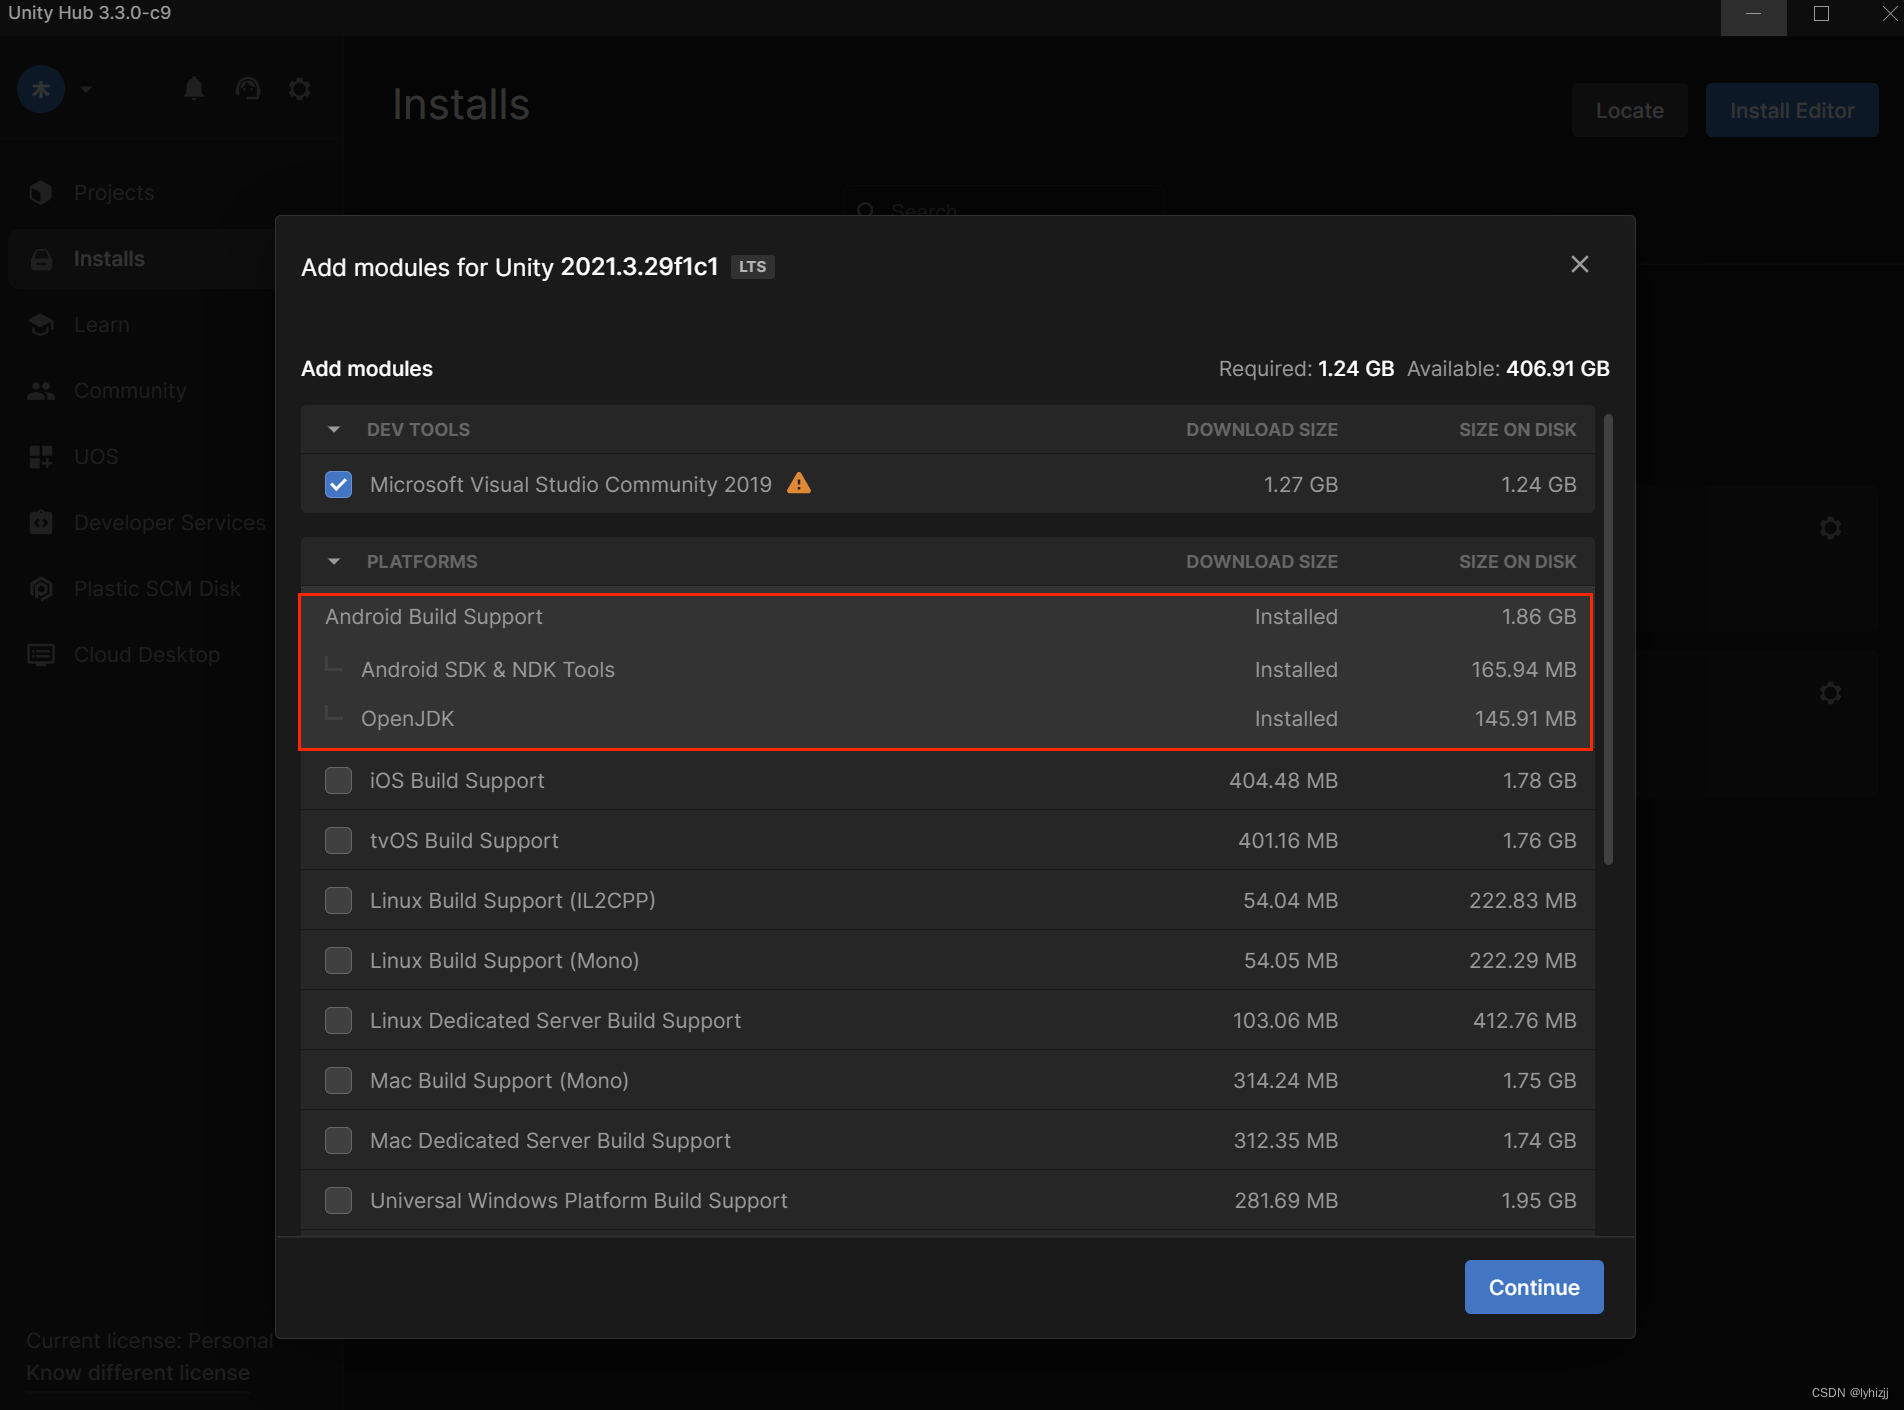Collapse the PLATFORMS section

(x=334, y=562)
